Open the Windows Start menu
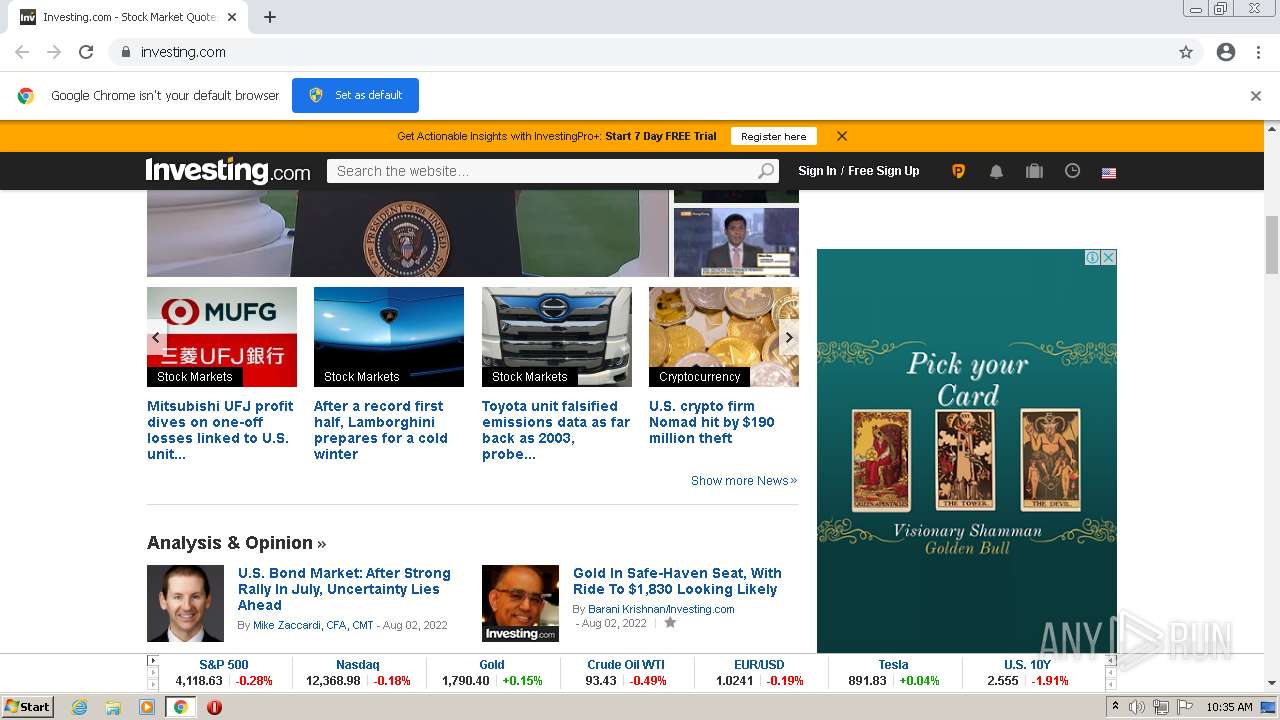 point(28,707)
